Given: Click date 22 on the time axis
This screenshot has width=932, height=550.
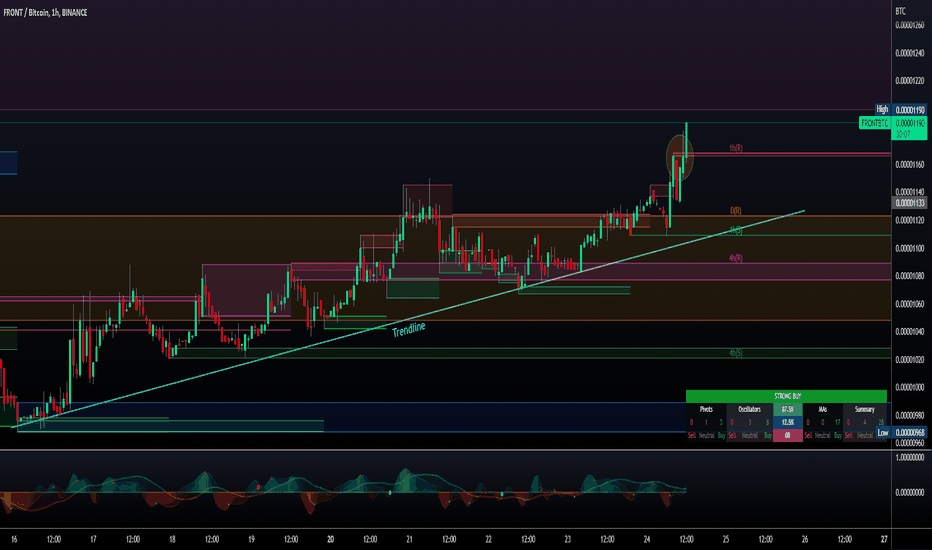Looking at the screenshot, I should pyautogui.click(x=488, y=540).
